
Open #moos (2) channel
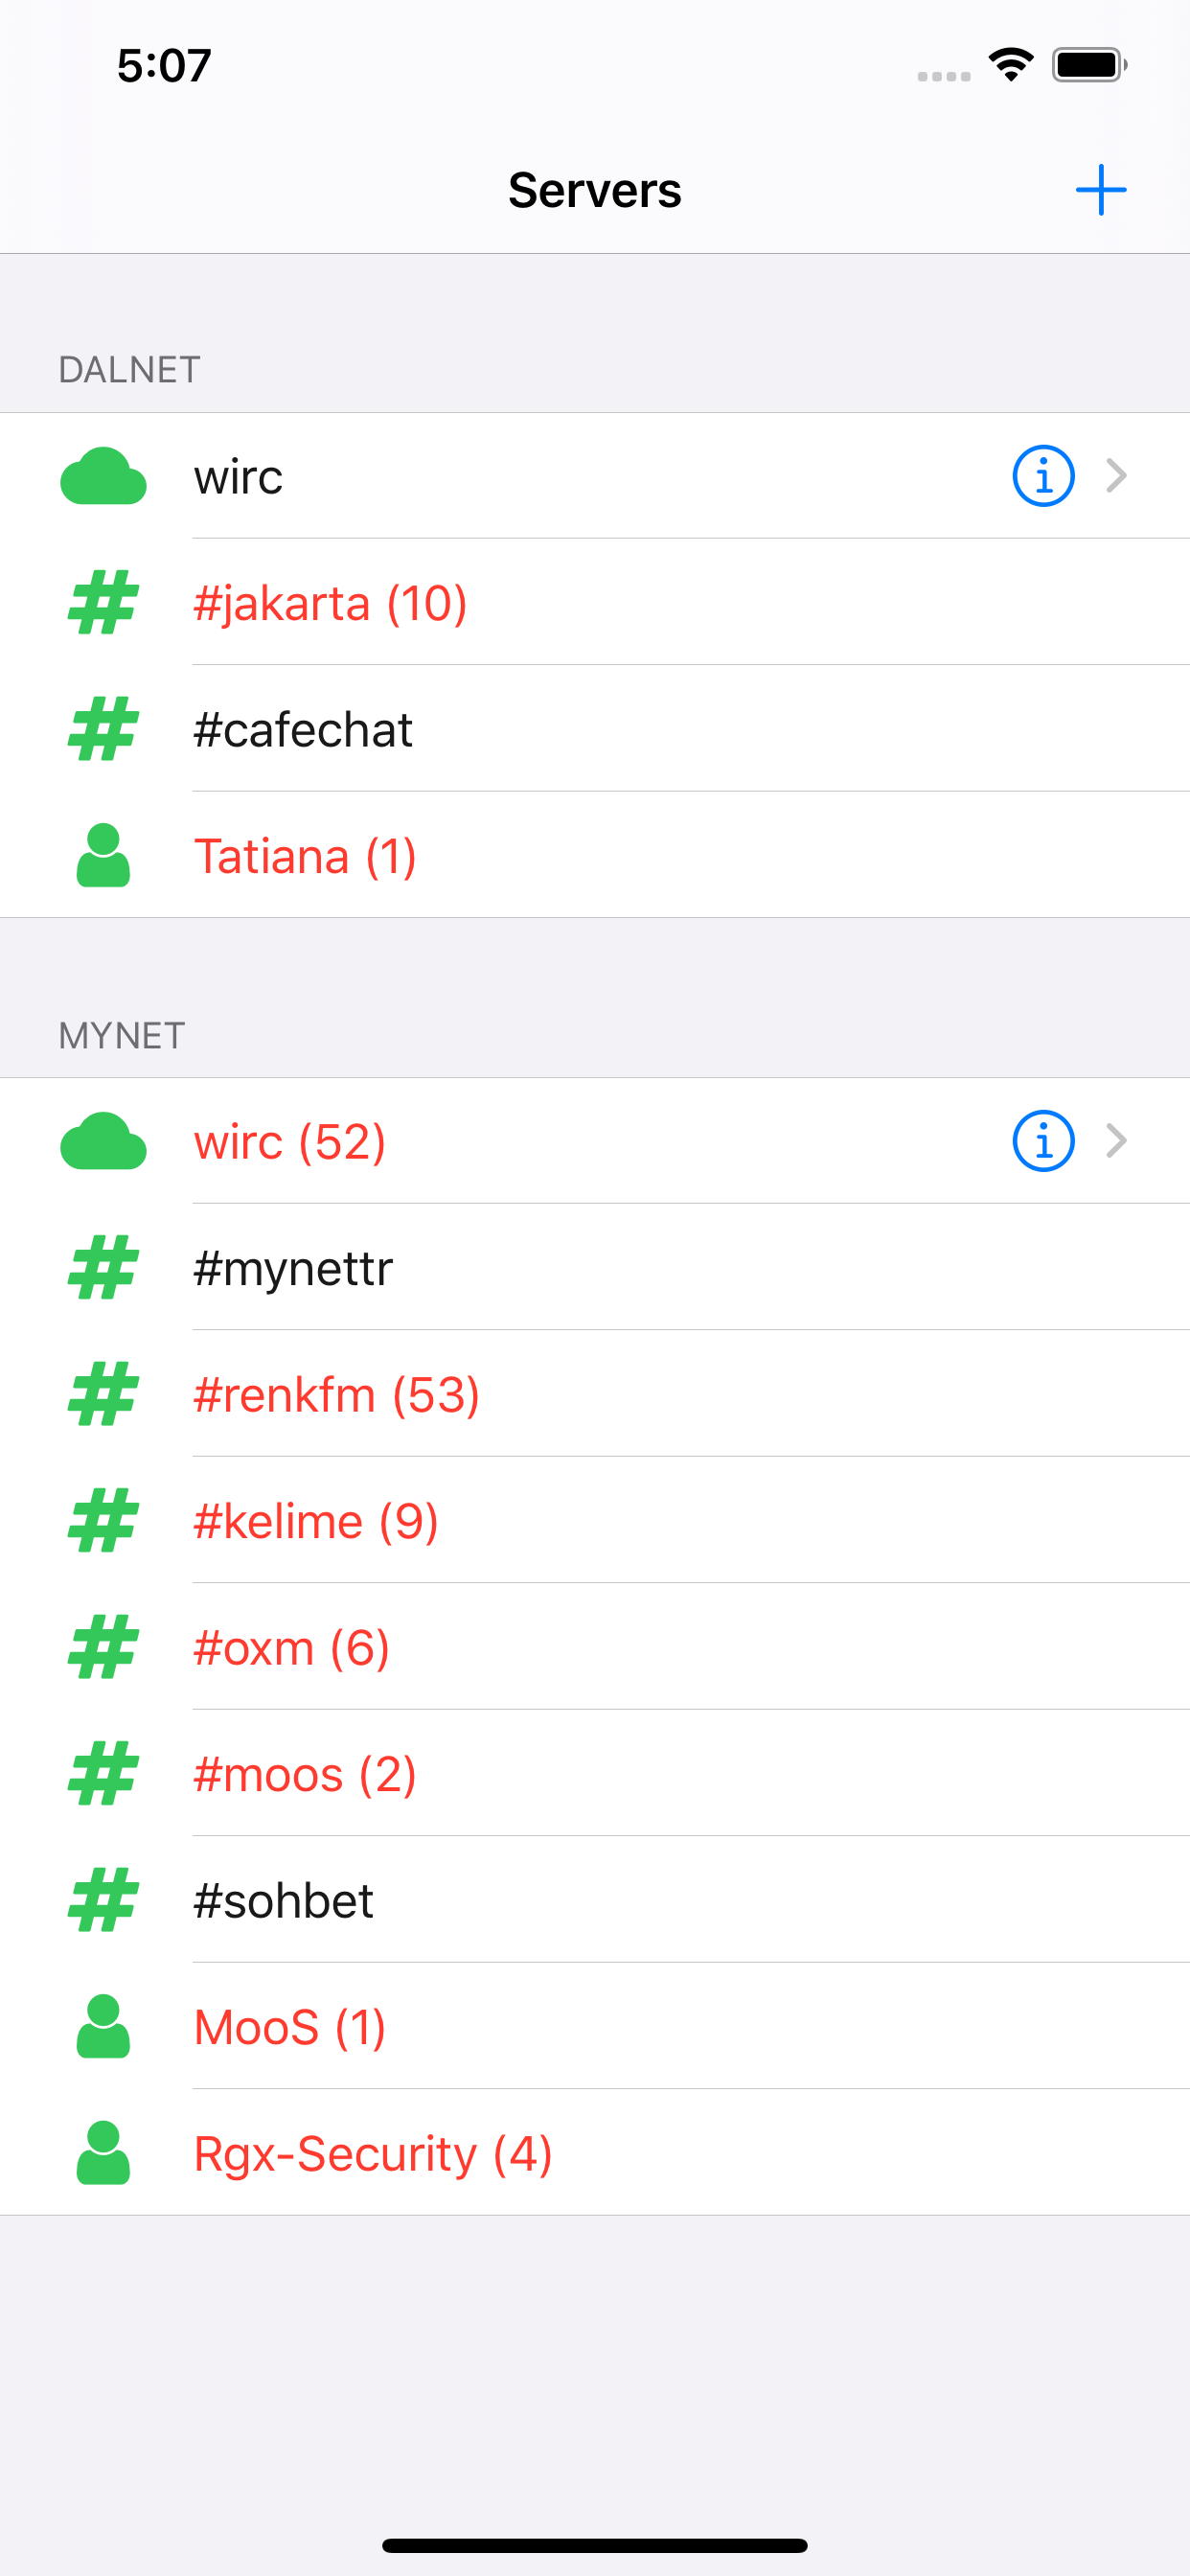(595, 1774)
